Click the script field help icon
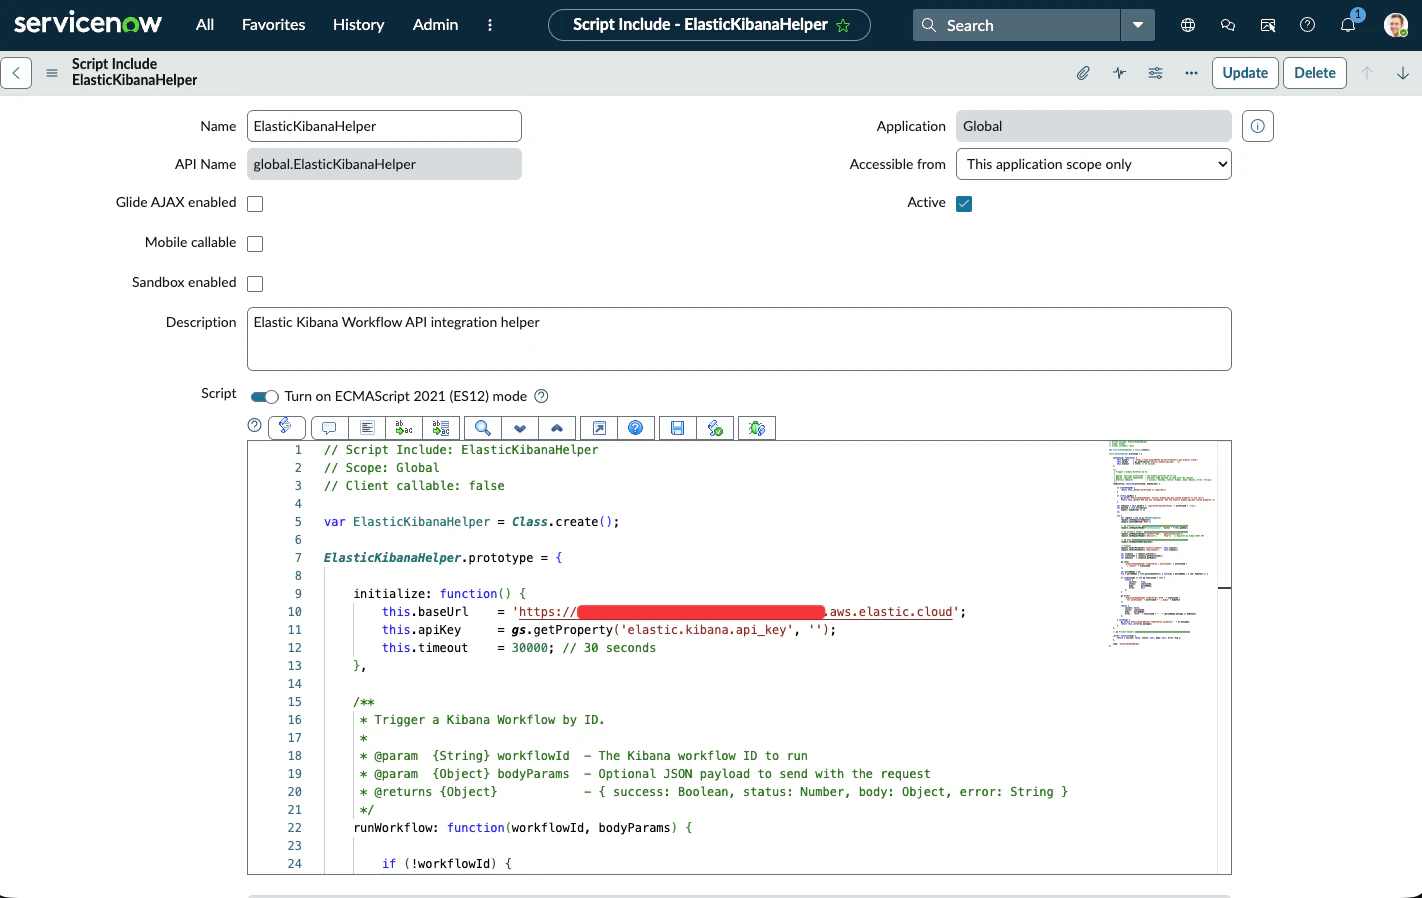1422x898 pixels. [255, 425]
